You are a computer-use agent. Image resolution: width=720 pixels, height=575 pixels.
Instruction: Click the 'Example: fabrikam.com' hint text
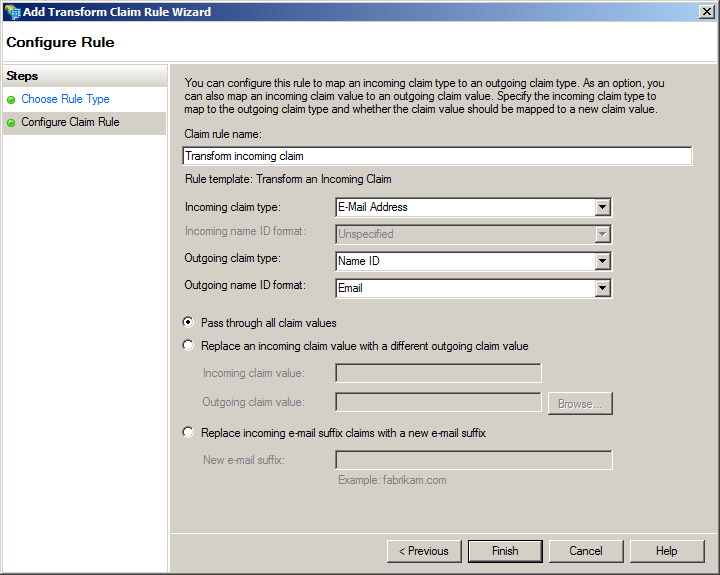click(392, 480)
